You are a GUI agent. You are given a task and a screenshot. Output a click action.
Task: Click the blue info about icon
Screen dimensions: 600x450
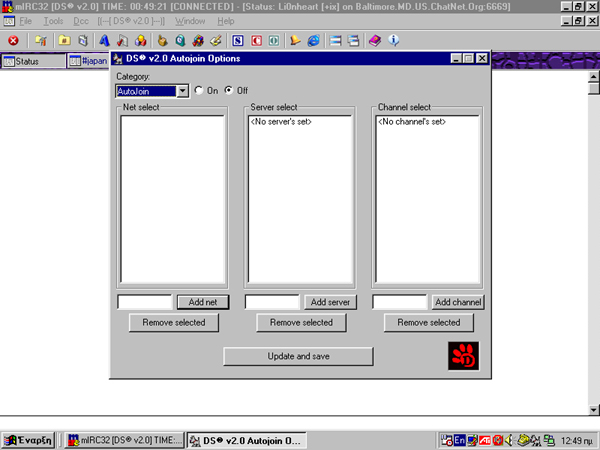[393, 41]
